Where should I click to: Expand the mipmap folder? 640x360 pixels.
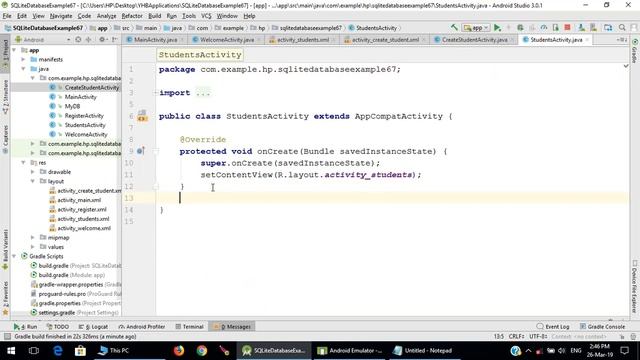(33, 238)
